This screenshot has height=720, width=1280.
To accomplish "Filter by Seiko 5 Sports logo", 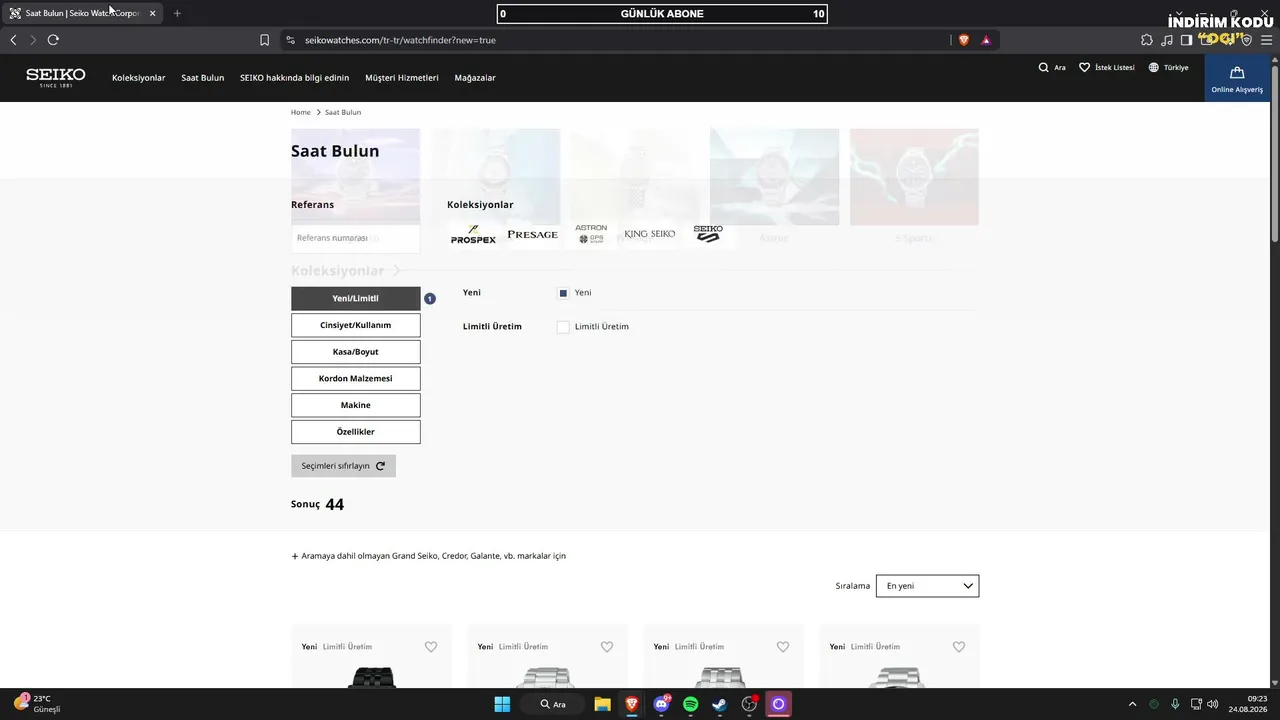I will coord(708,234).
